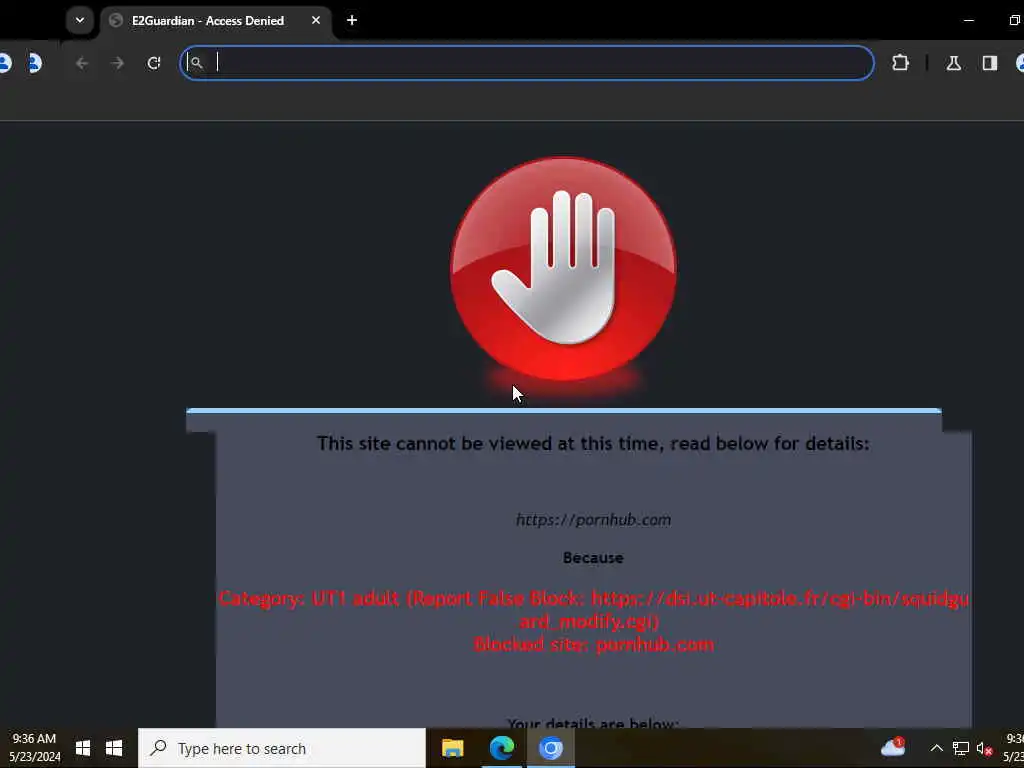
Task: Open the Extensions puzzle icon
Action: pyautogui.click(x=901, y=63)
